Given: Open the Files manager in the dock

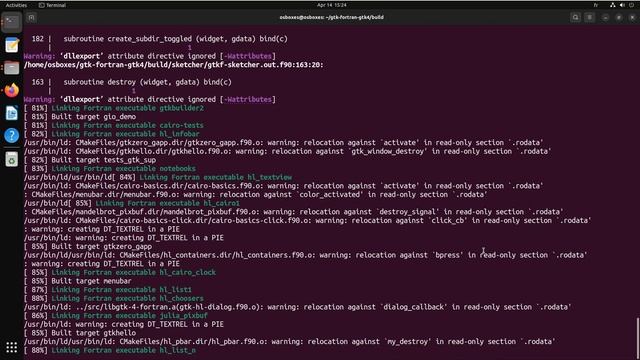Looking at the screenshot, I should (11, 68).
